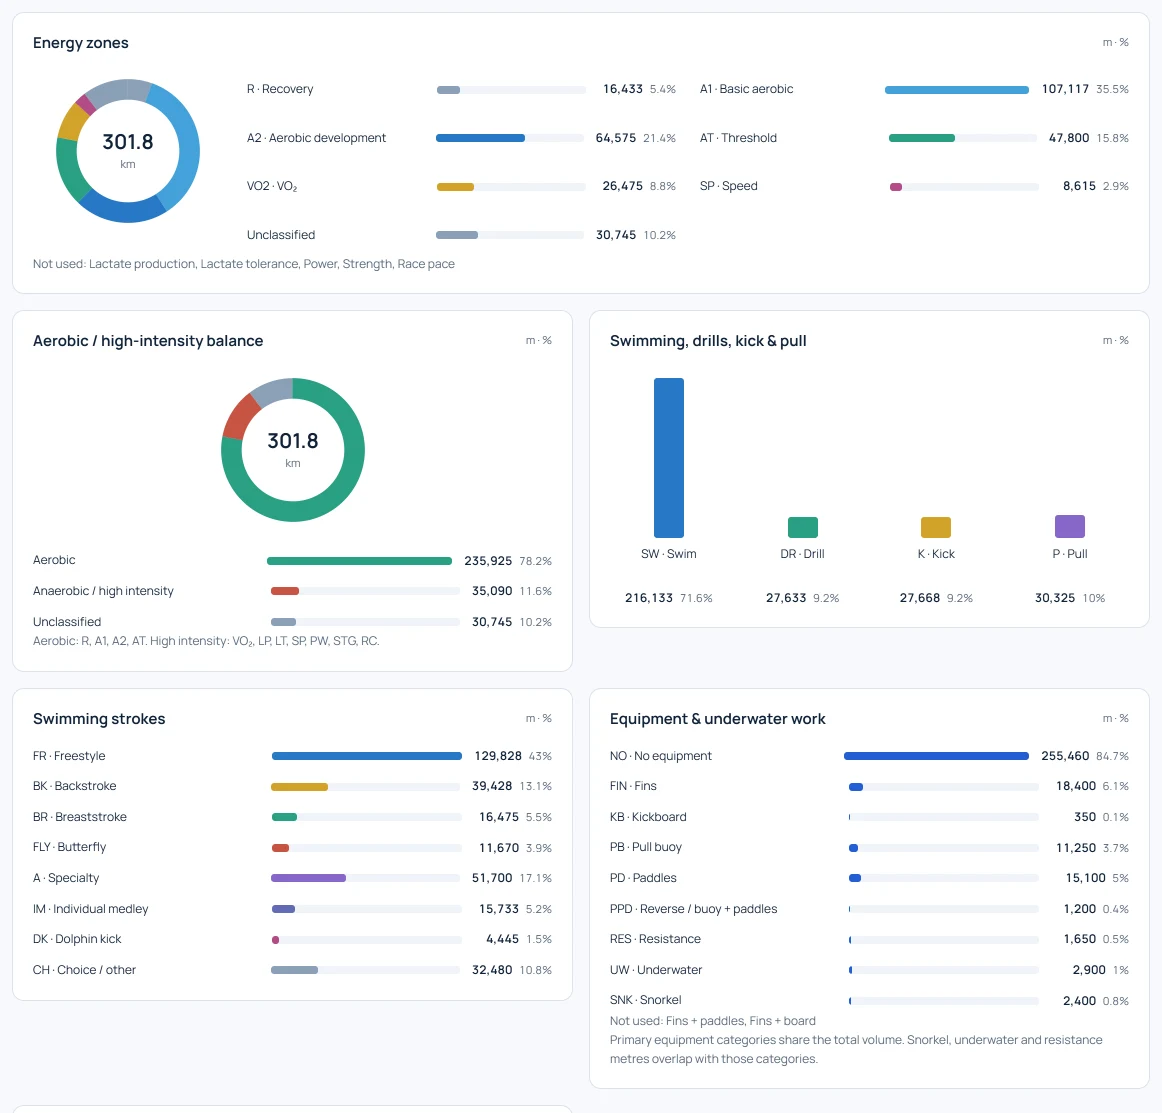Screen dimensions: 1162x1113
Task: Select the 30,325 Pull value
Action: [x=1055, y=598]
